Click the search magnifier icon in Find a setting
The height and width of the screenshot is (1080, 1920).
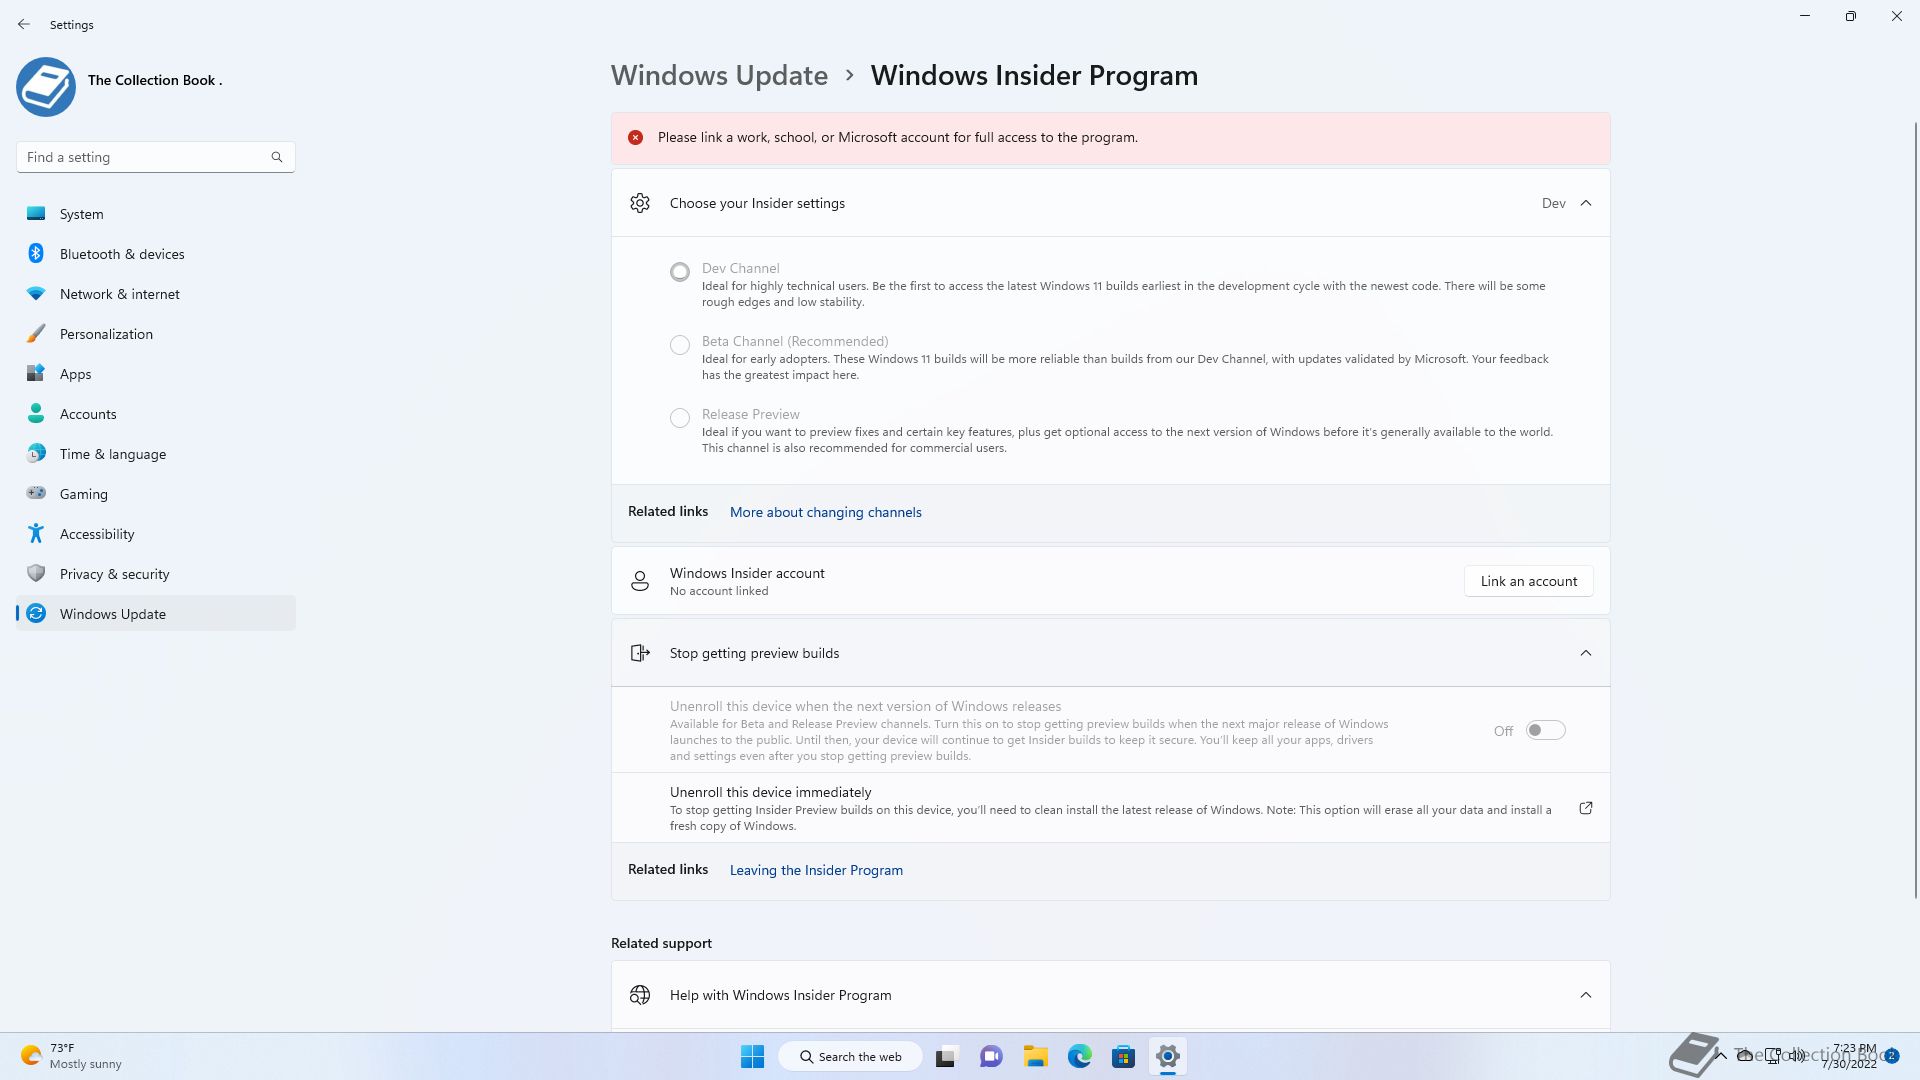coord(277,157)
